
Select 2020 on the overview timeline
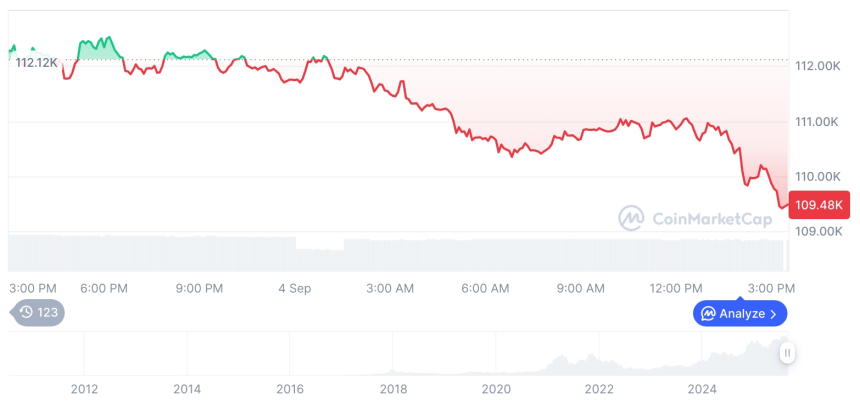pos(496,388)
